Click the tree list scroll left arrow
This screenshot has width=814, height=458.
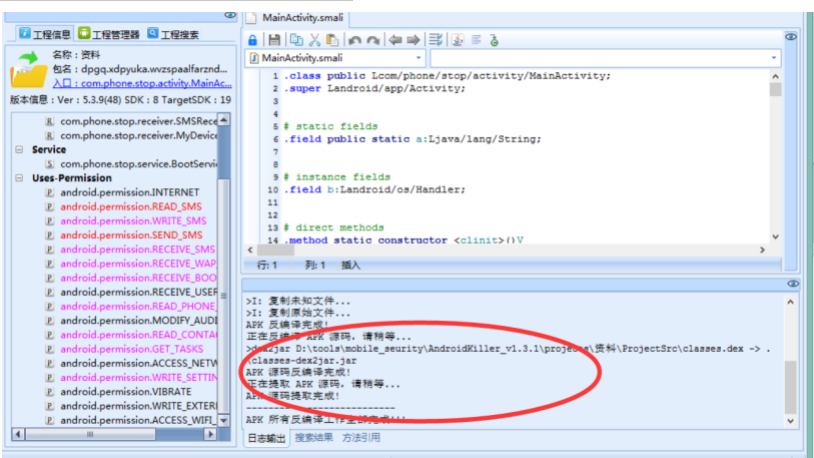18,434
